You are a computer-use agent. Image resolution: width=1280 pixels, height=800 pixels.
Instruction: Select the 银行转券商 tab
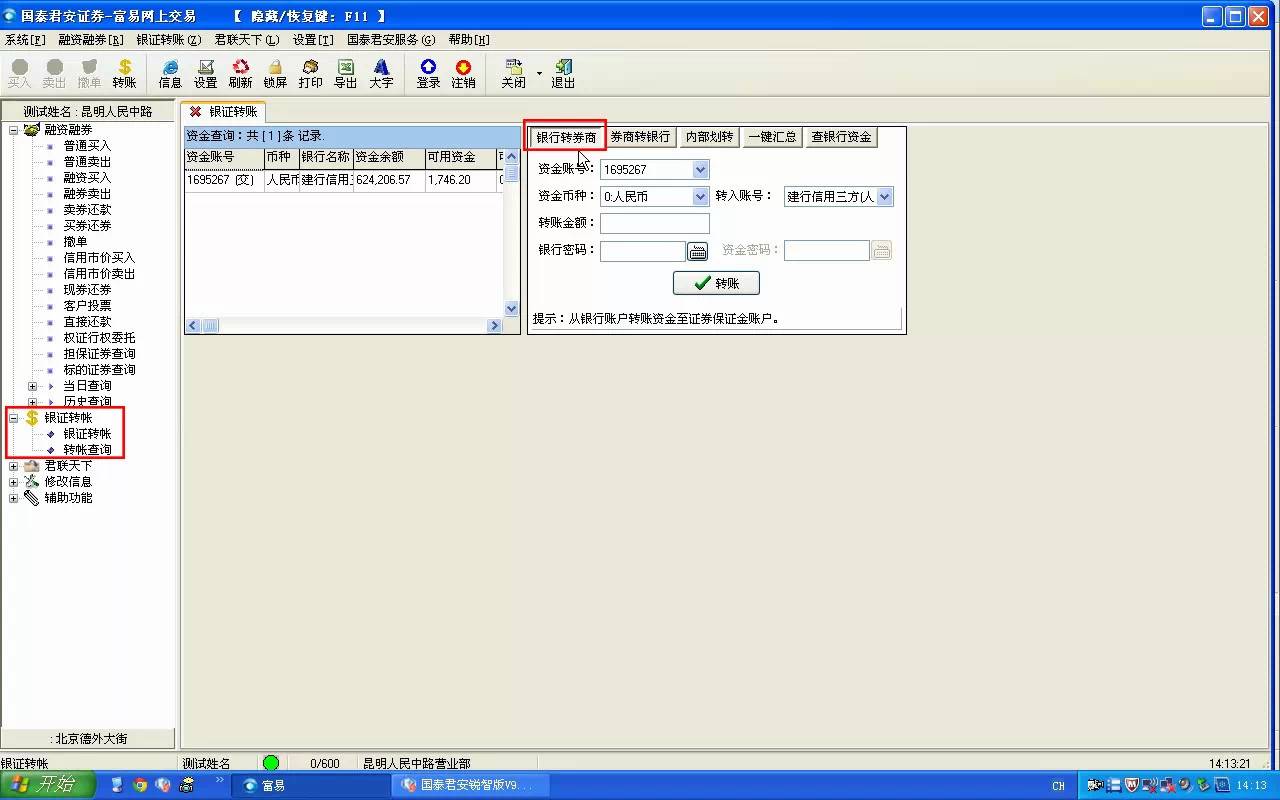[566, 137]
